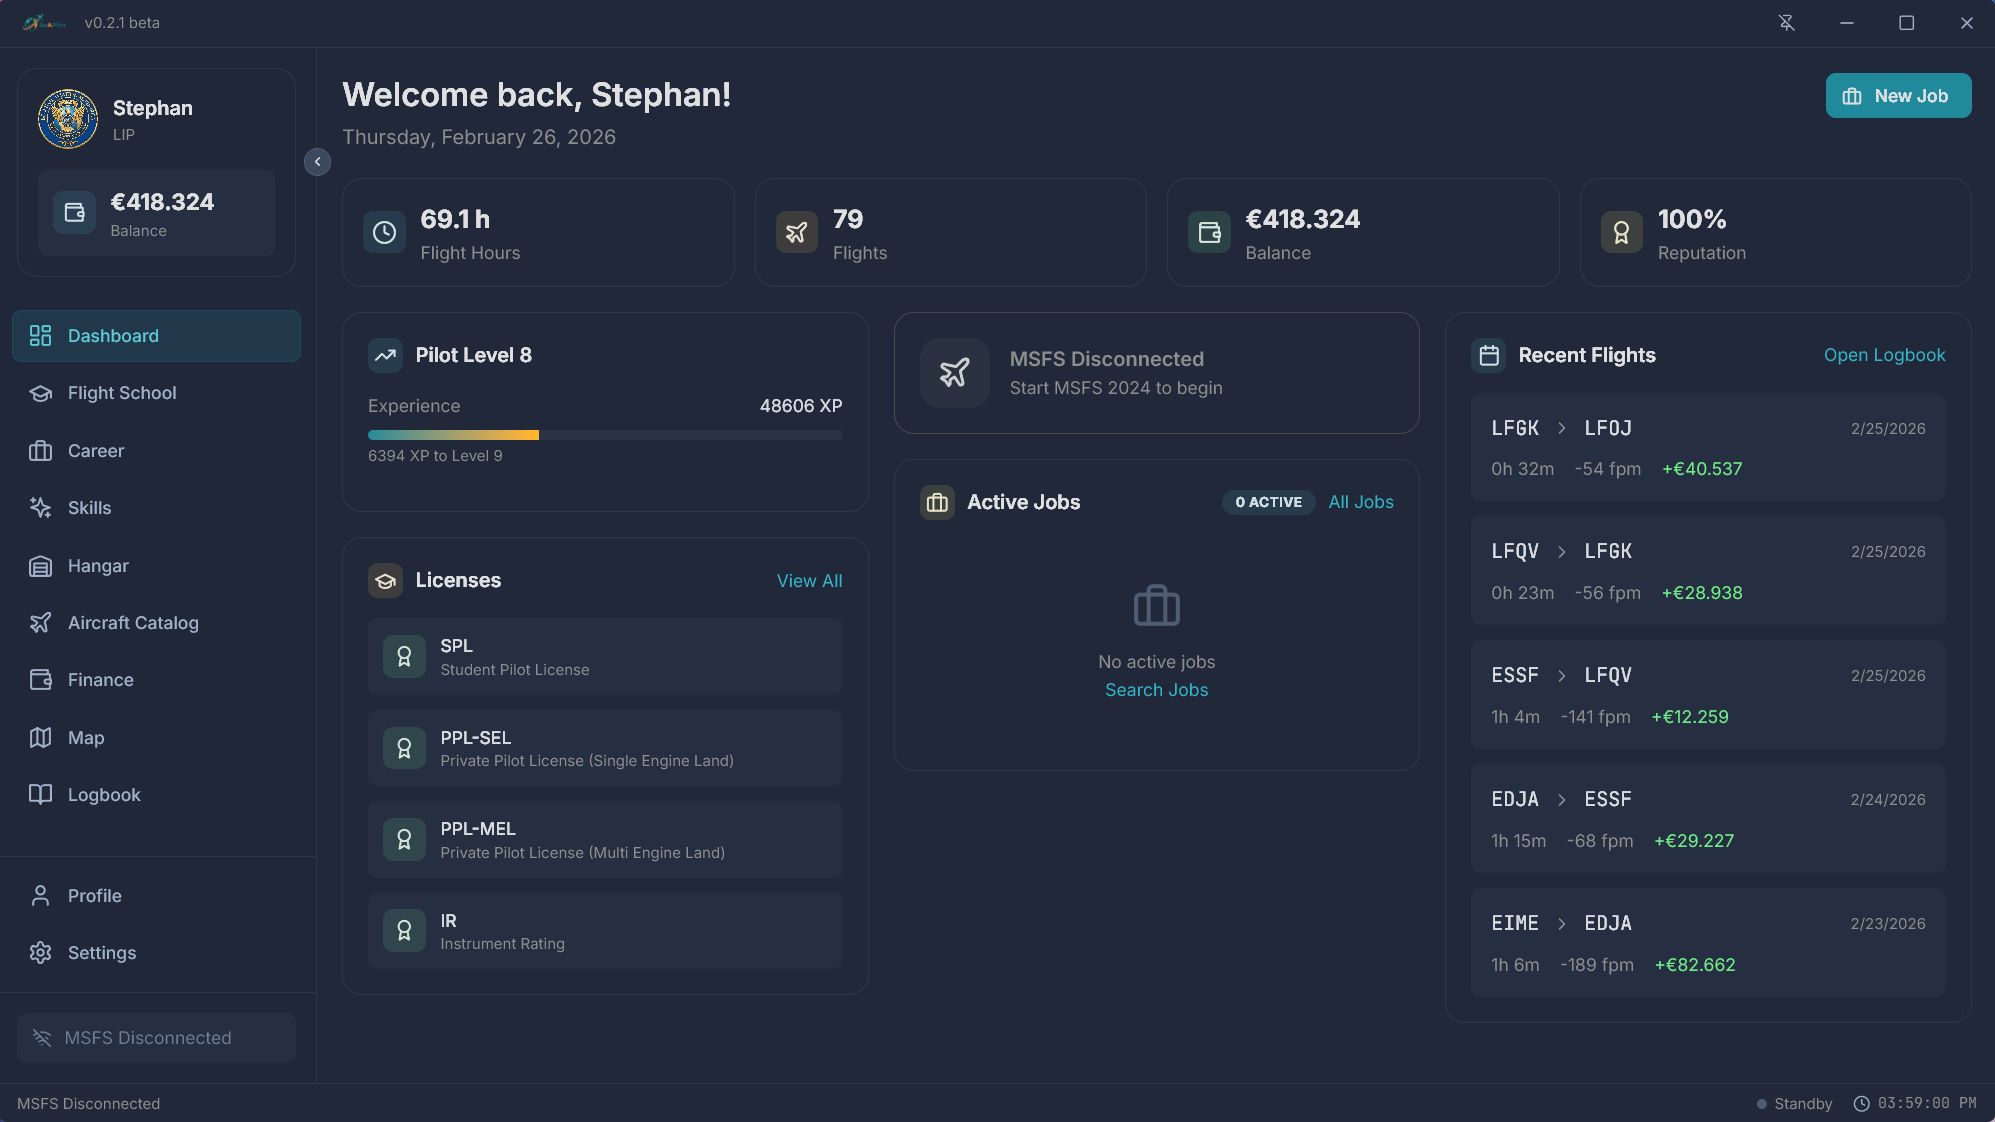This screenshot has width=1995, height=1122.
Task: Open Settings via the gear icon
Action: pyautogui.click(x=40, y=953)
